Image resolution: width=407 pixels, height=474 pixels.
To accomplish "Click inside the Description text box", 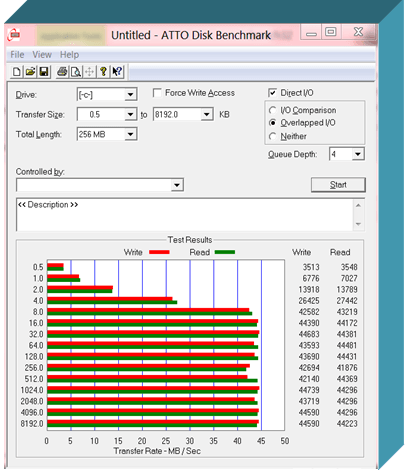I will 184,214.
